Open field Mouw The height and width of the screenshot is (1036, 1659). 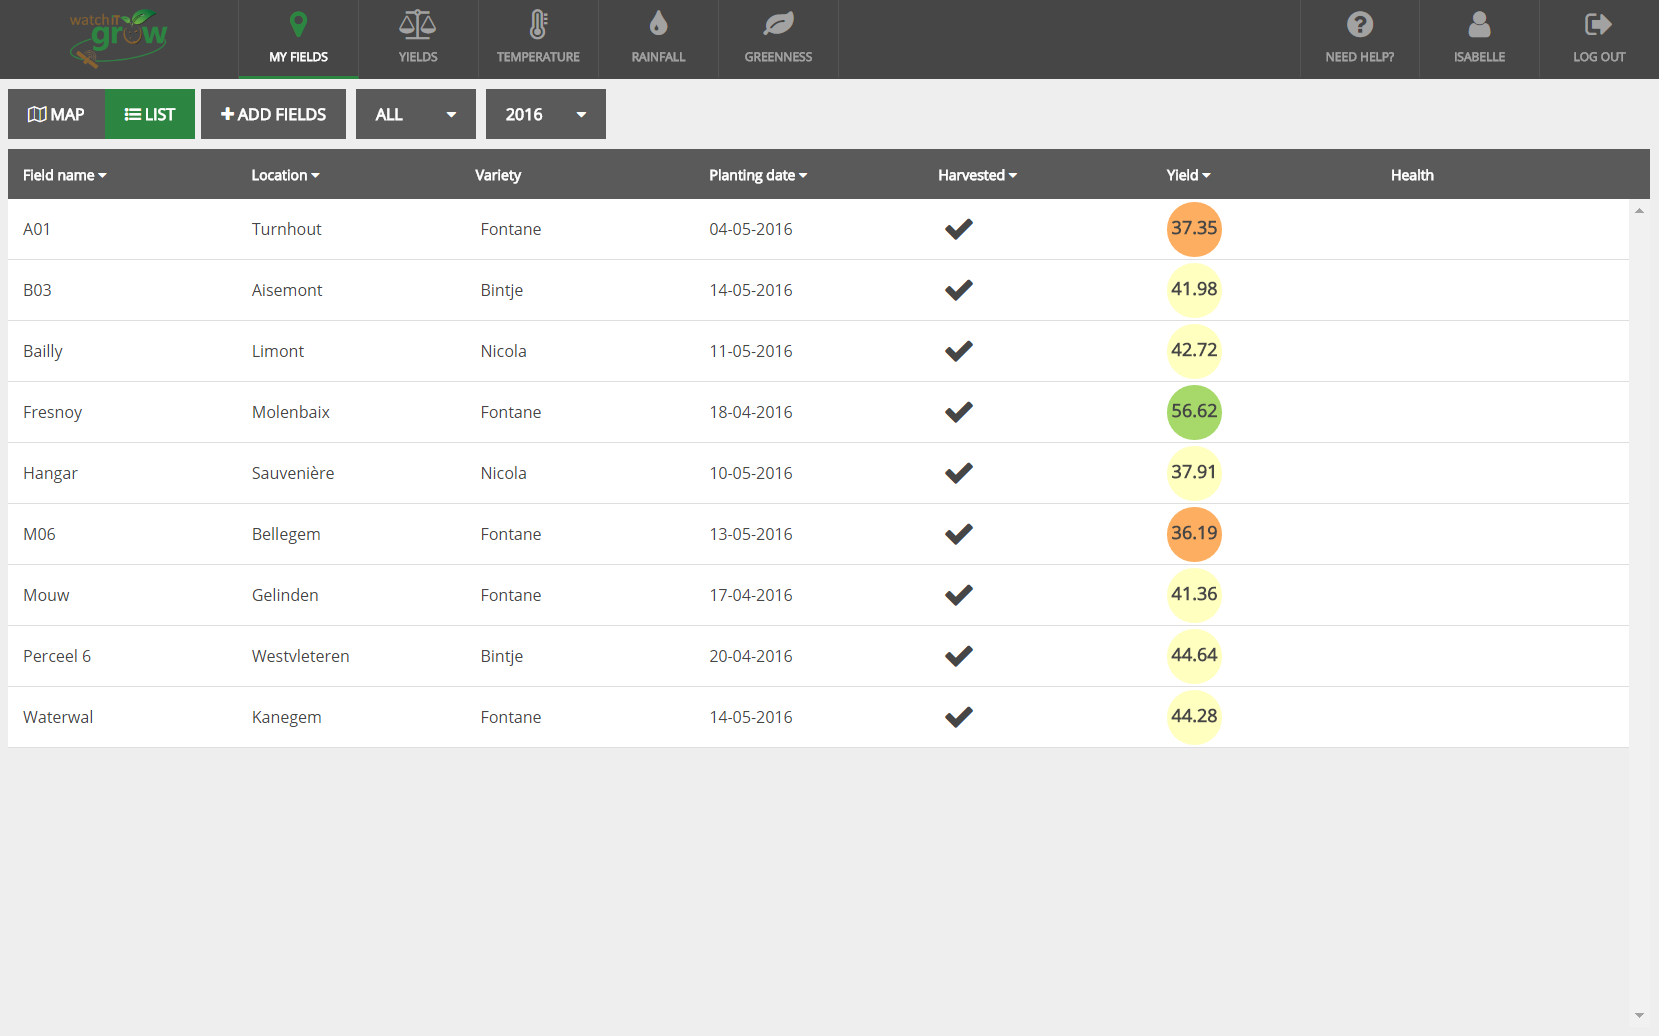click(x=46, y=595)
